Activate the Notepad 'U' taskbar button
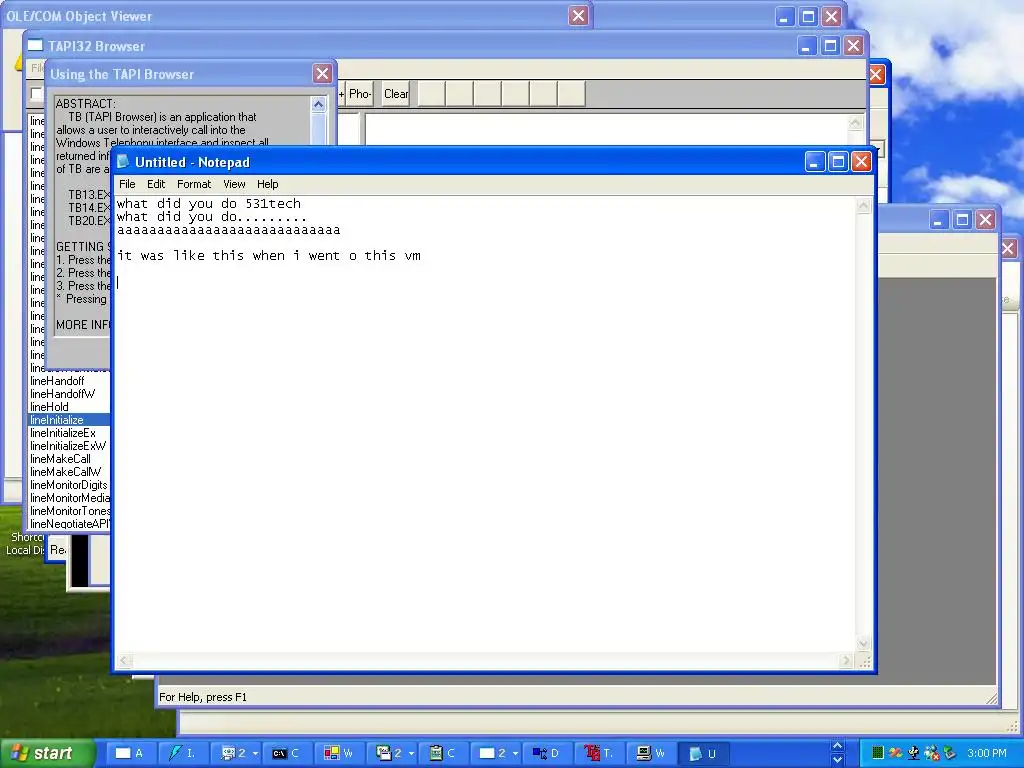This screenshot has width=1024, height=768. [702, 753]
